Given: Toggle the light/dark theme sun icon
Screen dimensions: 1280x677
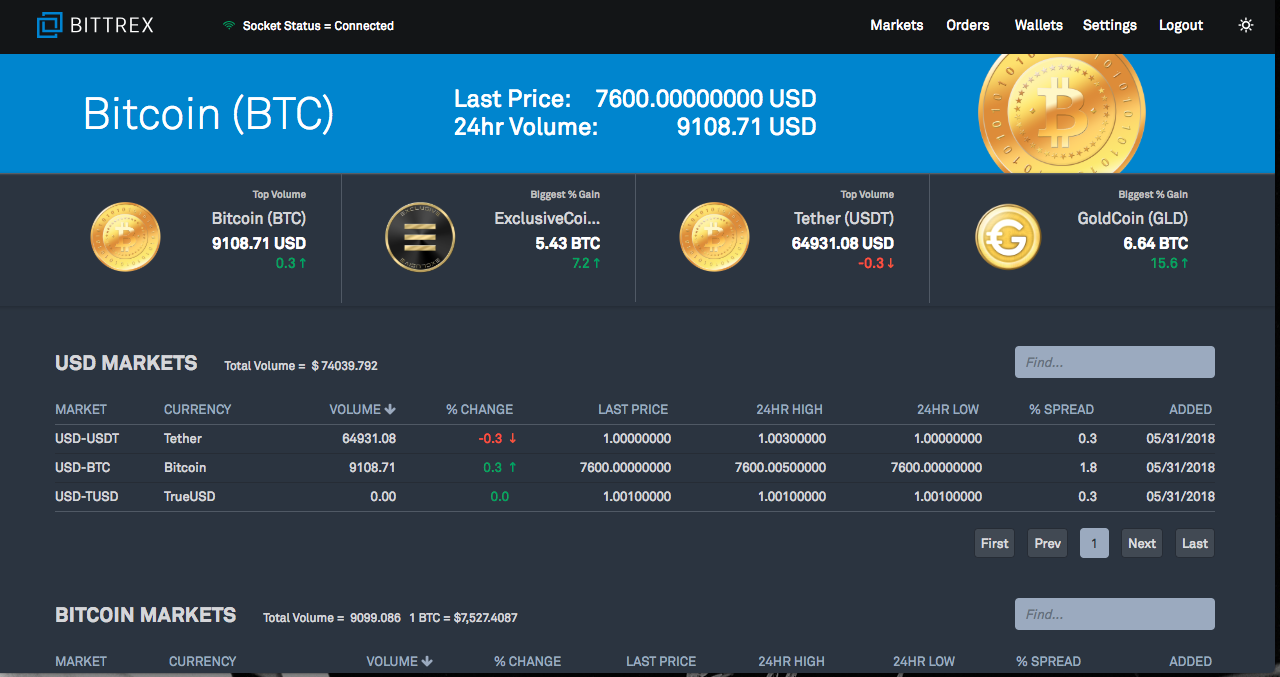Looking at the screenshot, I should coord(1246,25).
